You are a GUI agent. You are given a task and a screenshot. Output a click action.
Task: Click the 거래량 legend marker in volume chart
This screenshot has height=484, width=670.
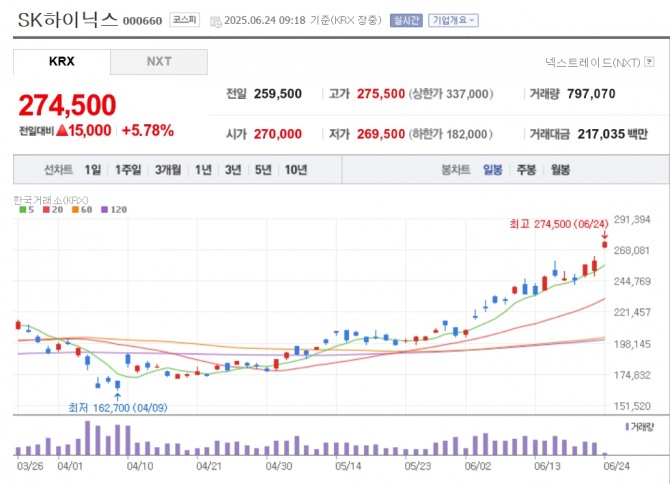point(626,426)
